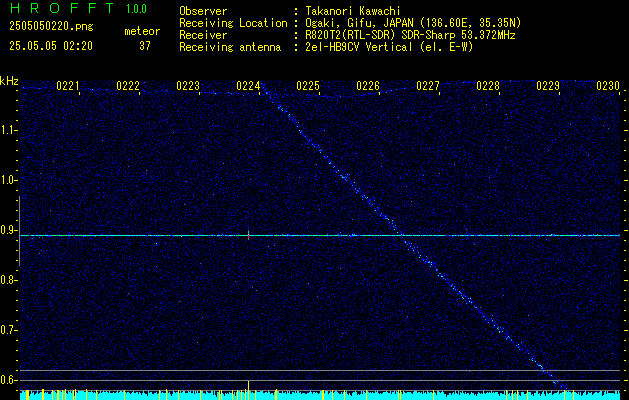Click the red-green spike on carrier line
Screen dimensions: 629x400
tap(248, 235)
